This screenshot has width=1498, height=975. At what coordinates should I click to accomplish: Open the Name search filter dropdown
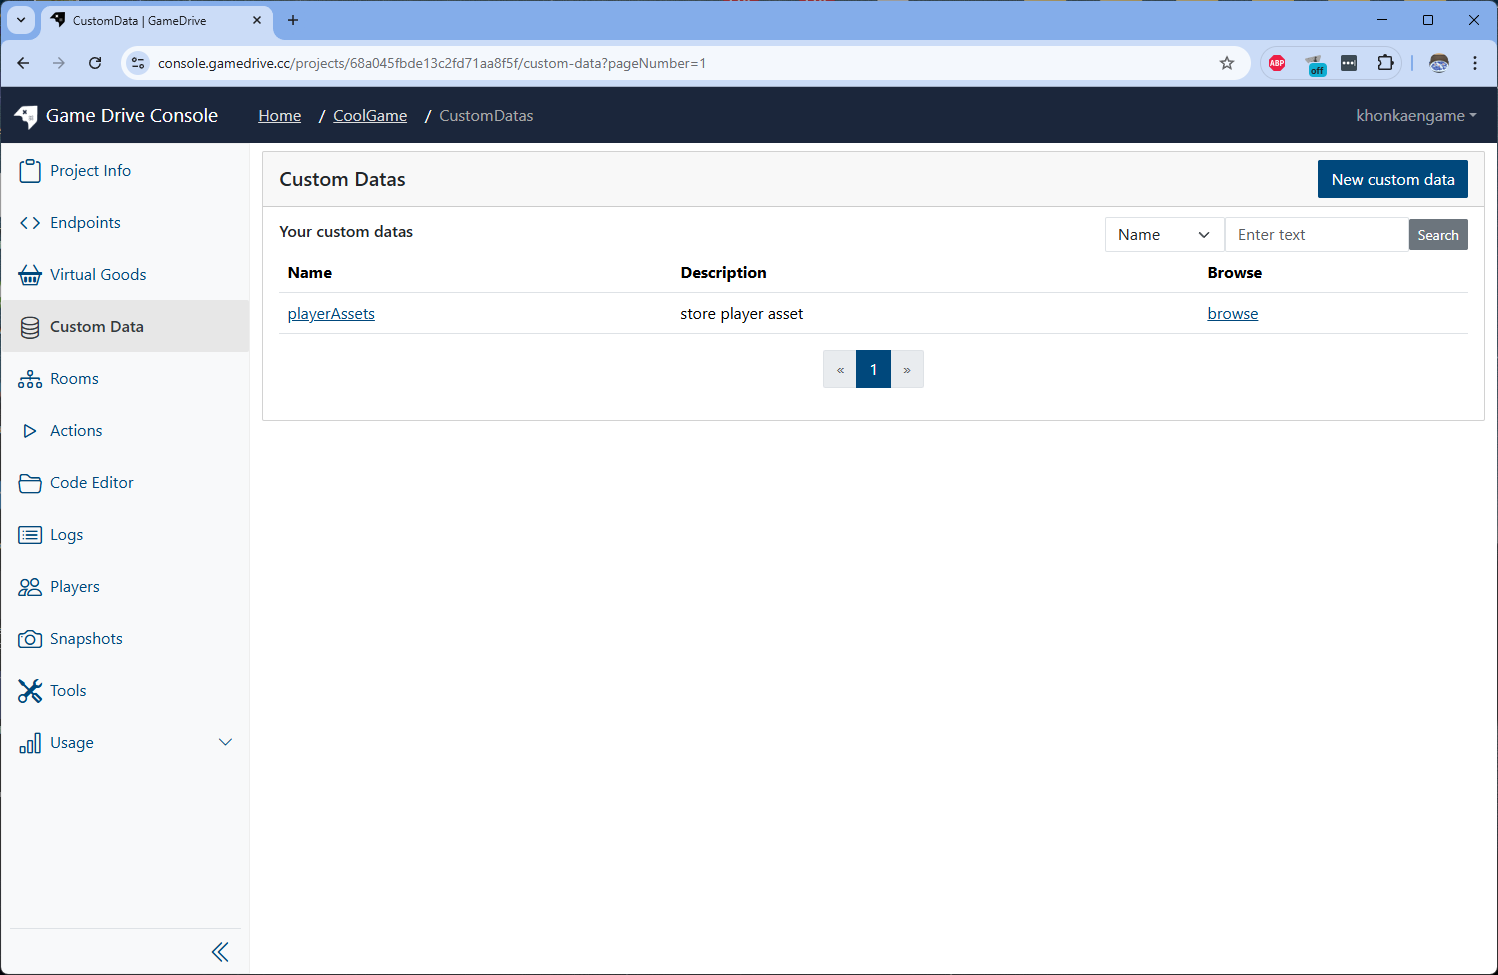pos(1164,235)
